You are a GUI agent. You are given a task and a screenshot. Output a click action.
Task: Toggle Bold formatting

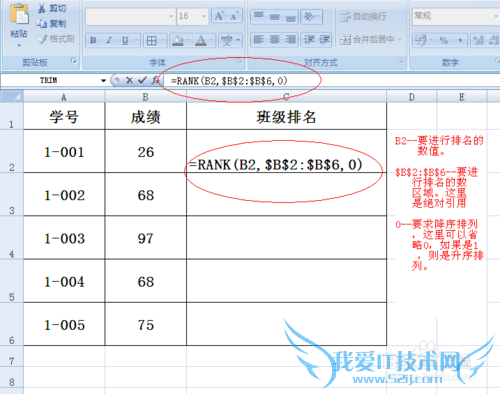point(93,40)
